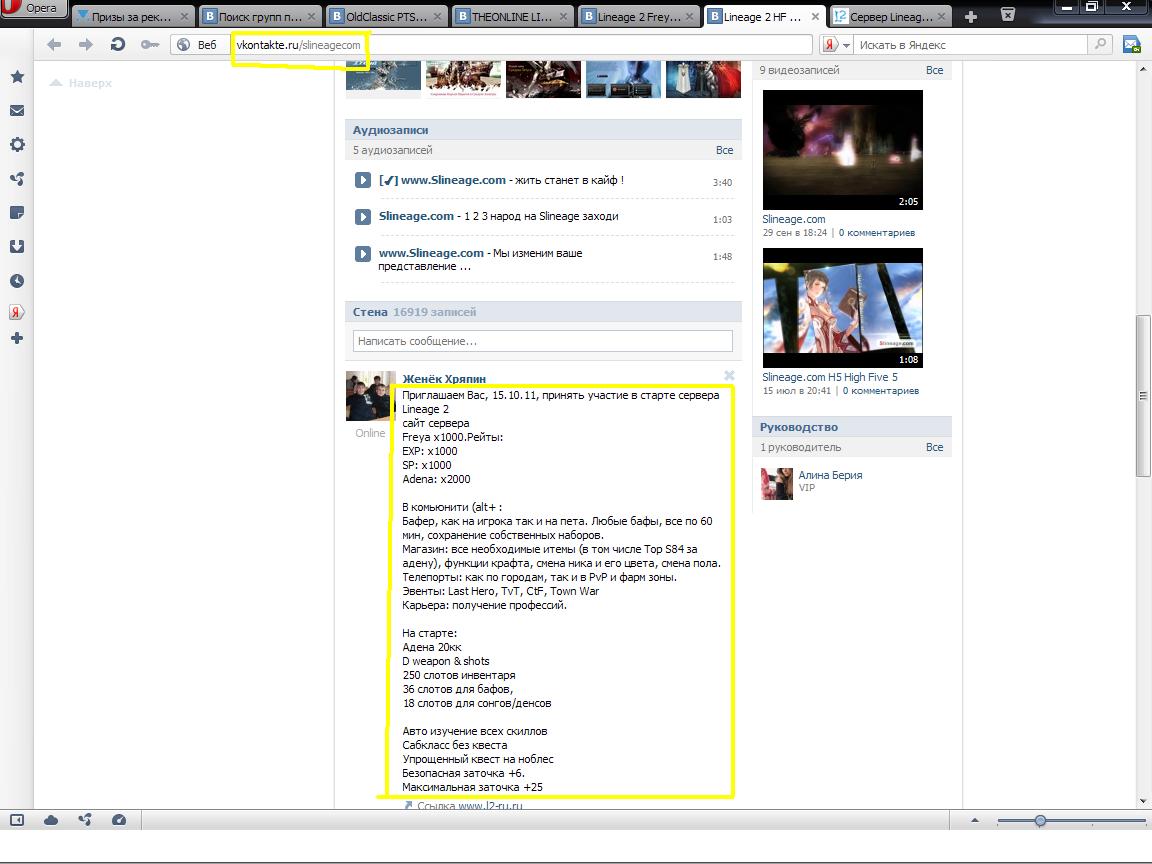Click the address bar with vkontakte.ru/slineagecom

tap(522, 45)
